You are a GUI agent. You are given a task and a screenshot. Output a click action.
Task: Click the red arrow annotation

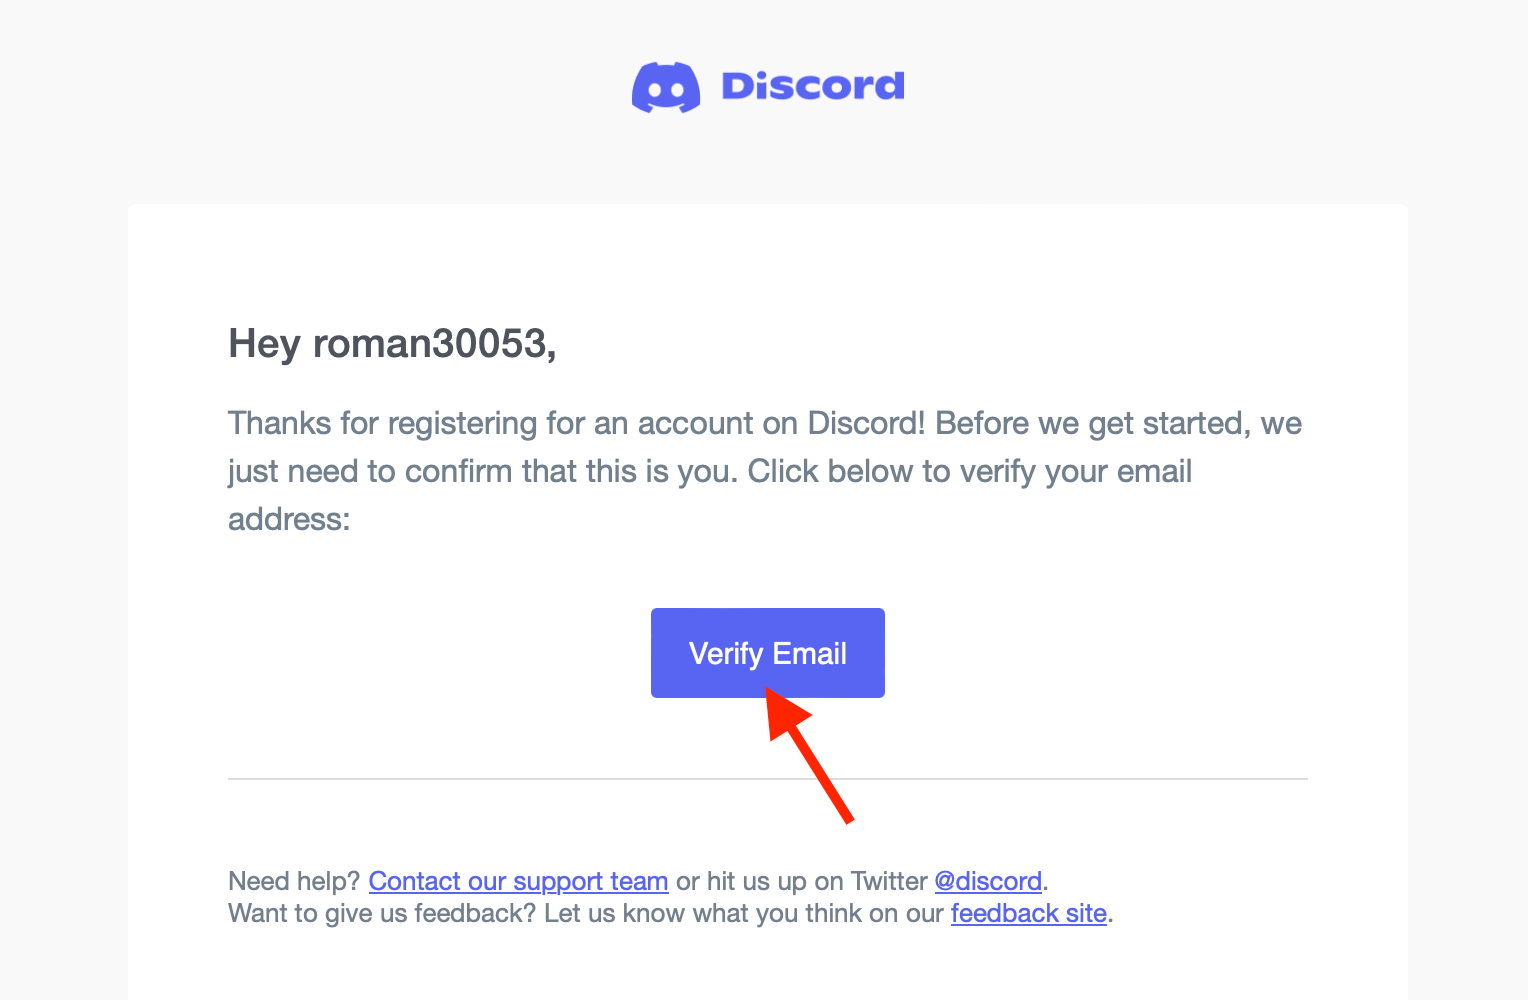pyautogui.click(x=812, y=759)
